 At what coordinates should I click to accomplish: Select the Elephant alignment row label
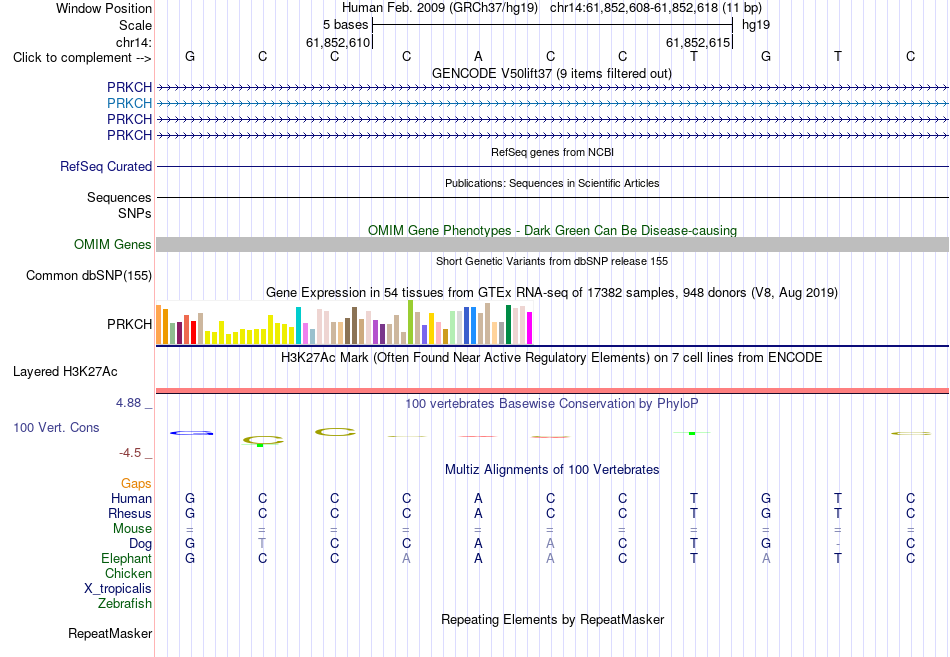[x=126, y=558]
